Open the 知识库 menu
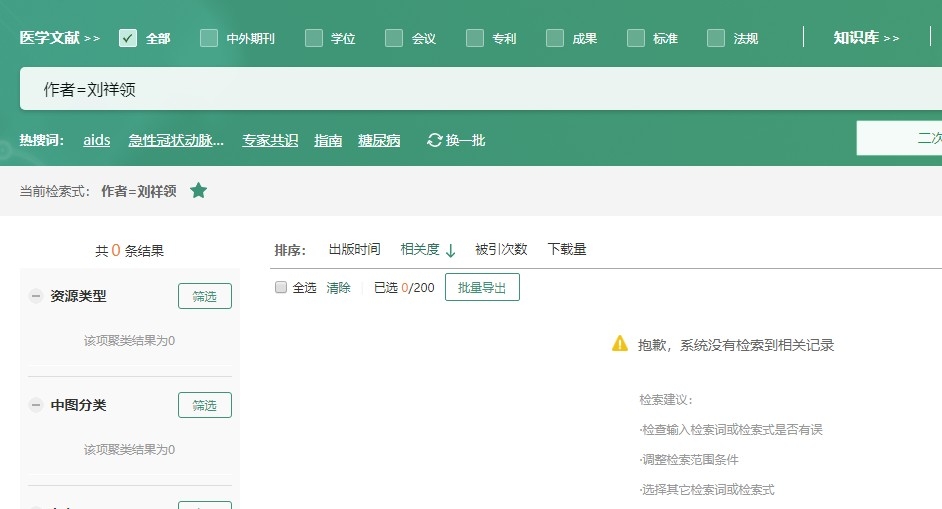This screenshot has height=509, width=942. [x=866, y=38]
